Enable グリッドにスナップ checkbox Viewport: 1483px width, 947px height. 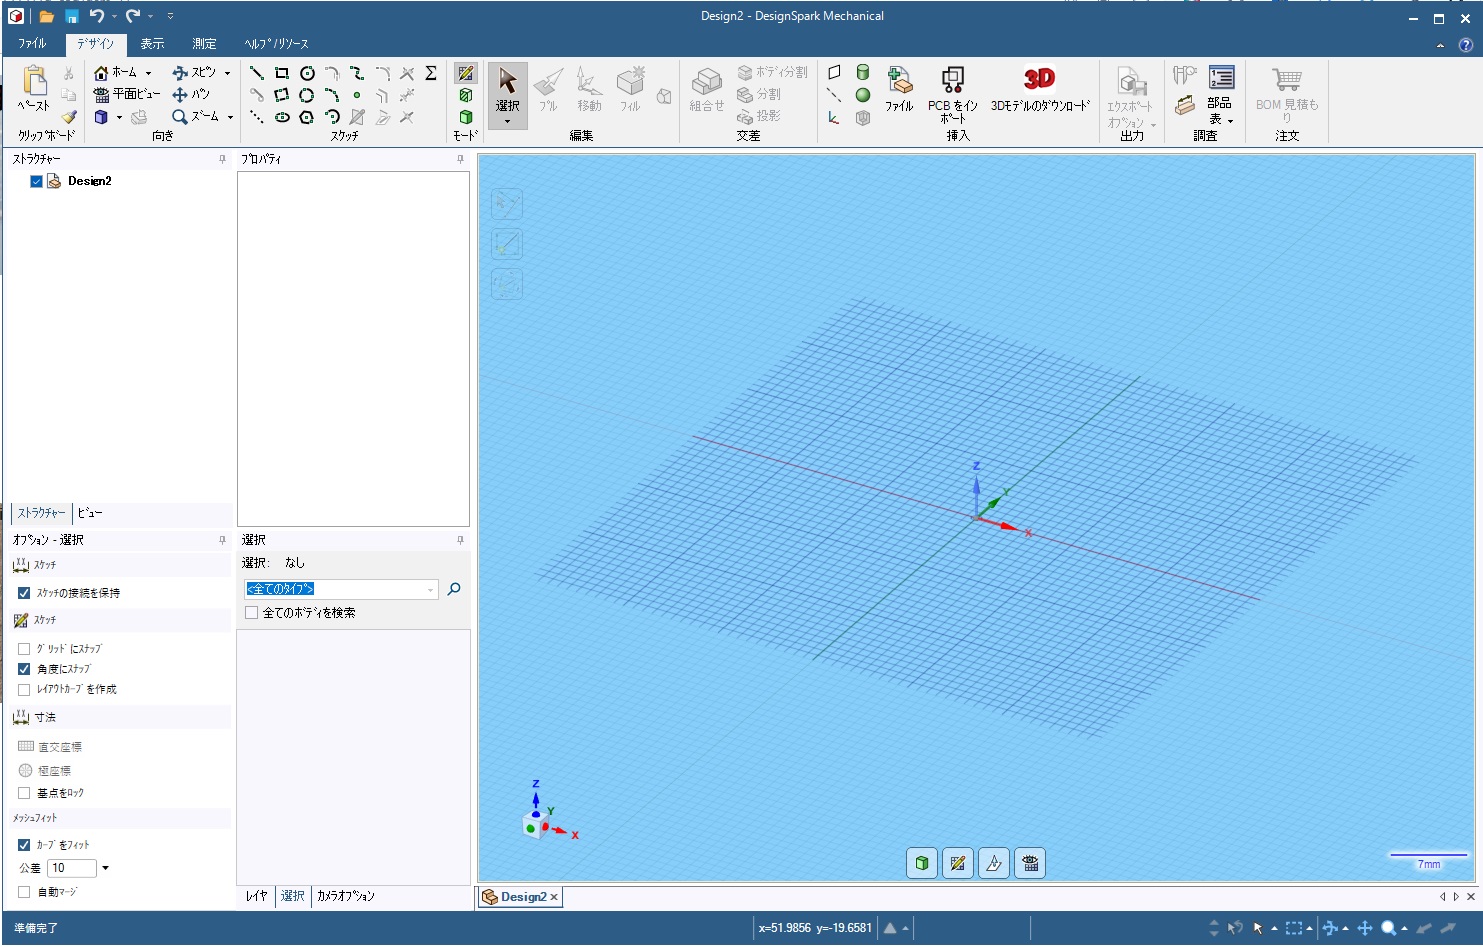pos(24,649)
